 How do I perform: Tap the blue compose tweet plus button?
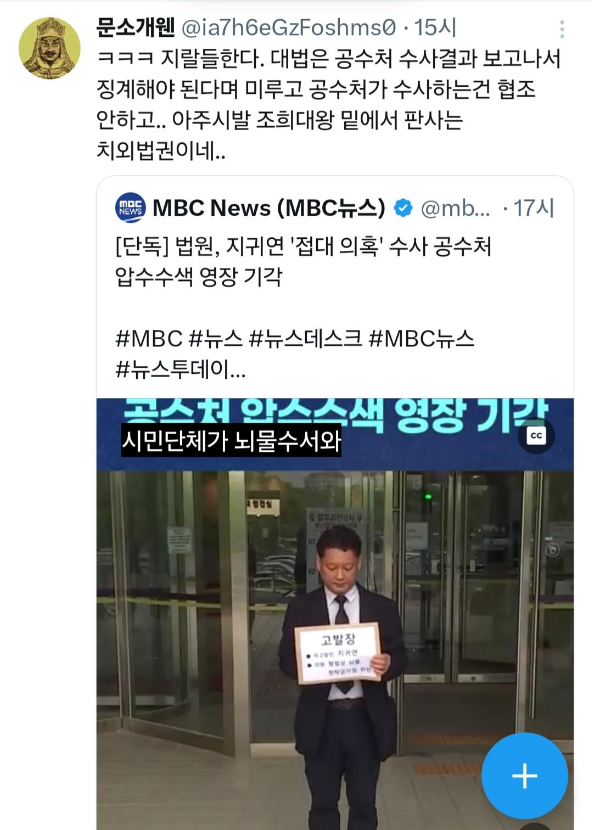(x=524, y=776)
